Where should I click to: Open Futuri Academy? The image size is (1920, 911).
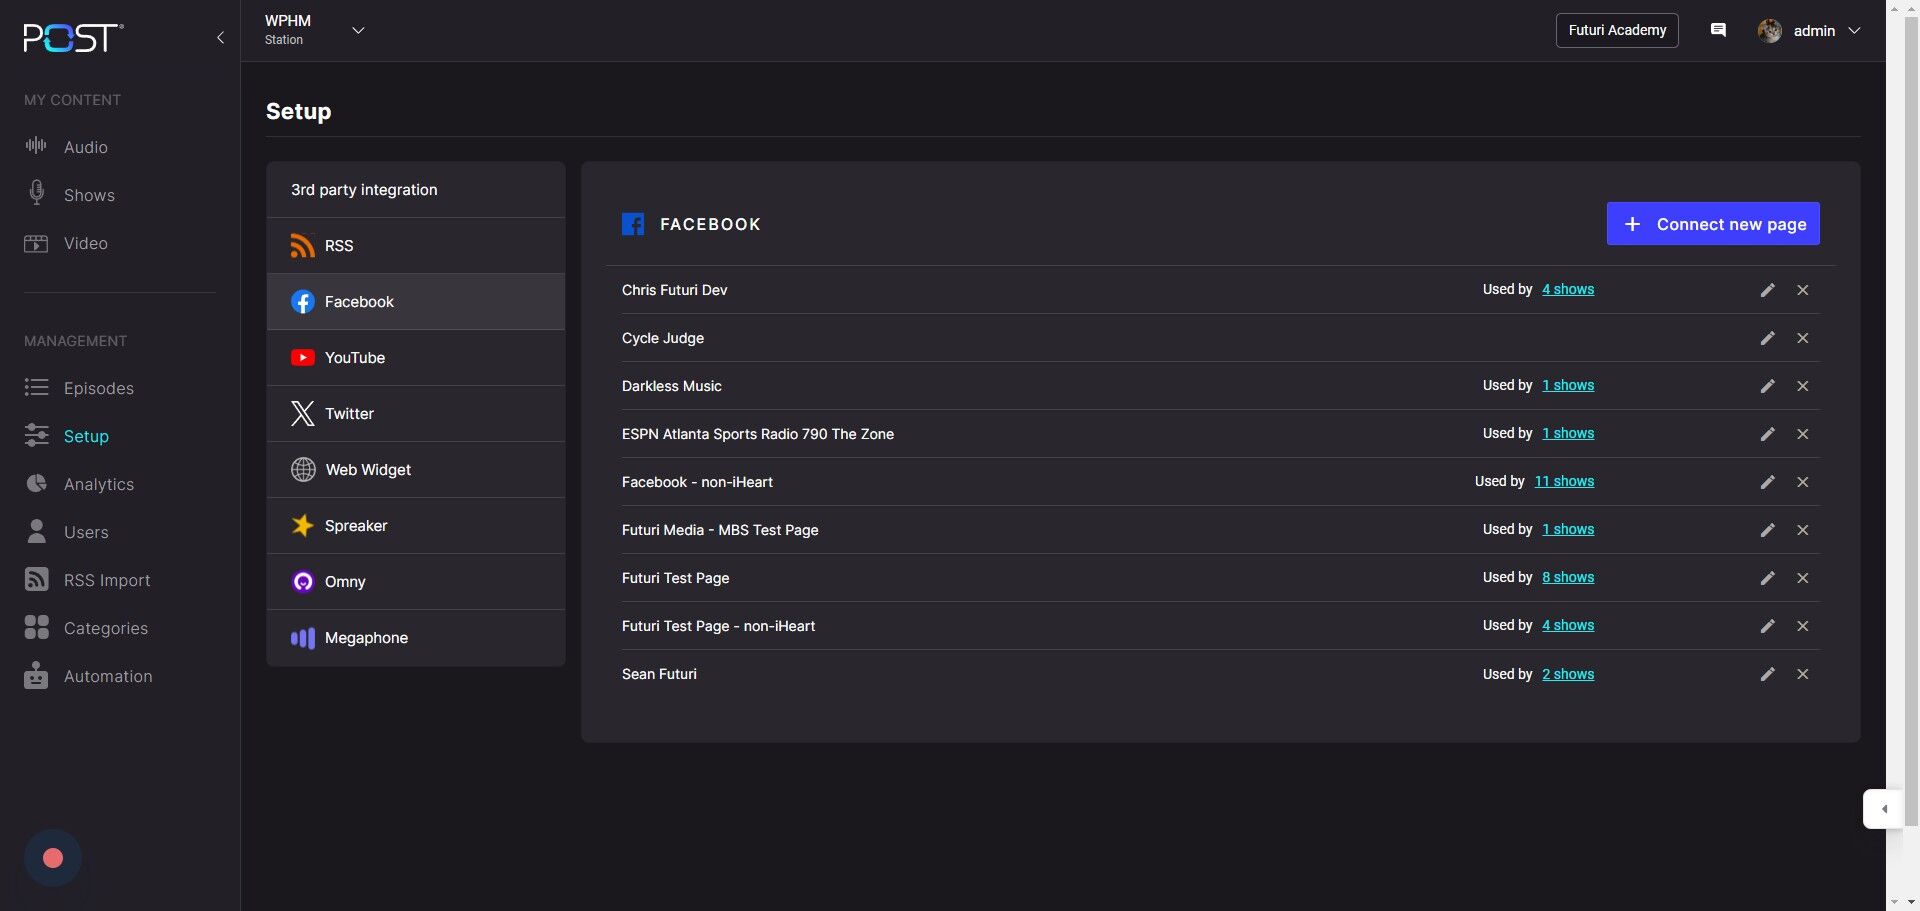[1617, 30]
